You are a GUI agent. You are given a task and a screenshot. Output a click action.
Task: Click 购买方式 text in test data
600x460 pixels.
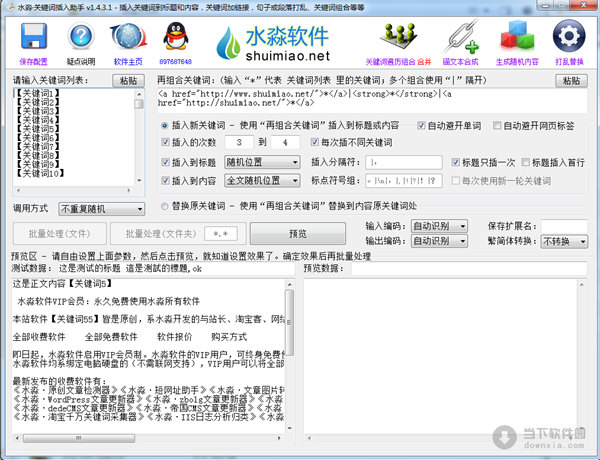[229, 337]
